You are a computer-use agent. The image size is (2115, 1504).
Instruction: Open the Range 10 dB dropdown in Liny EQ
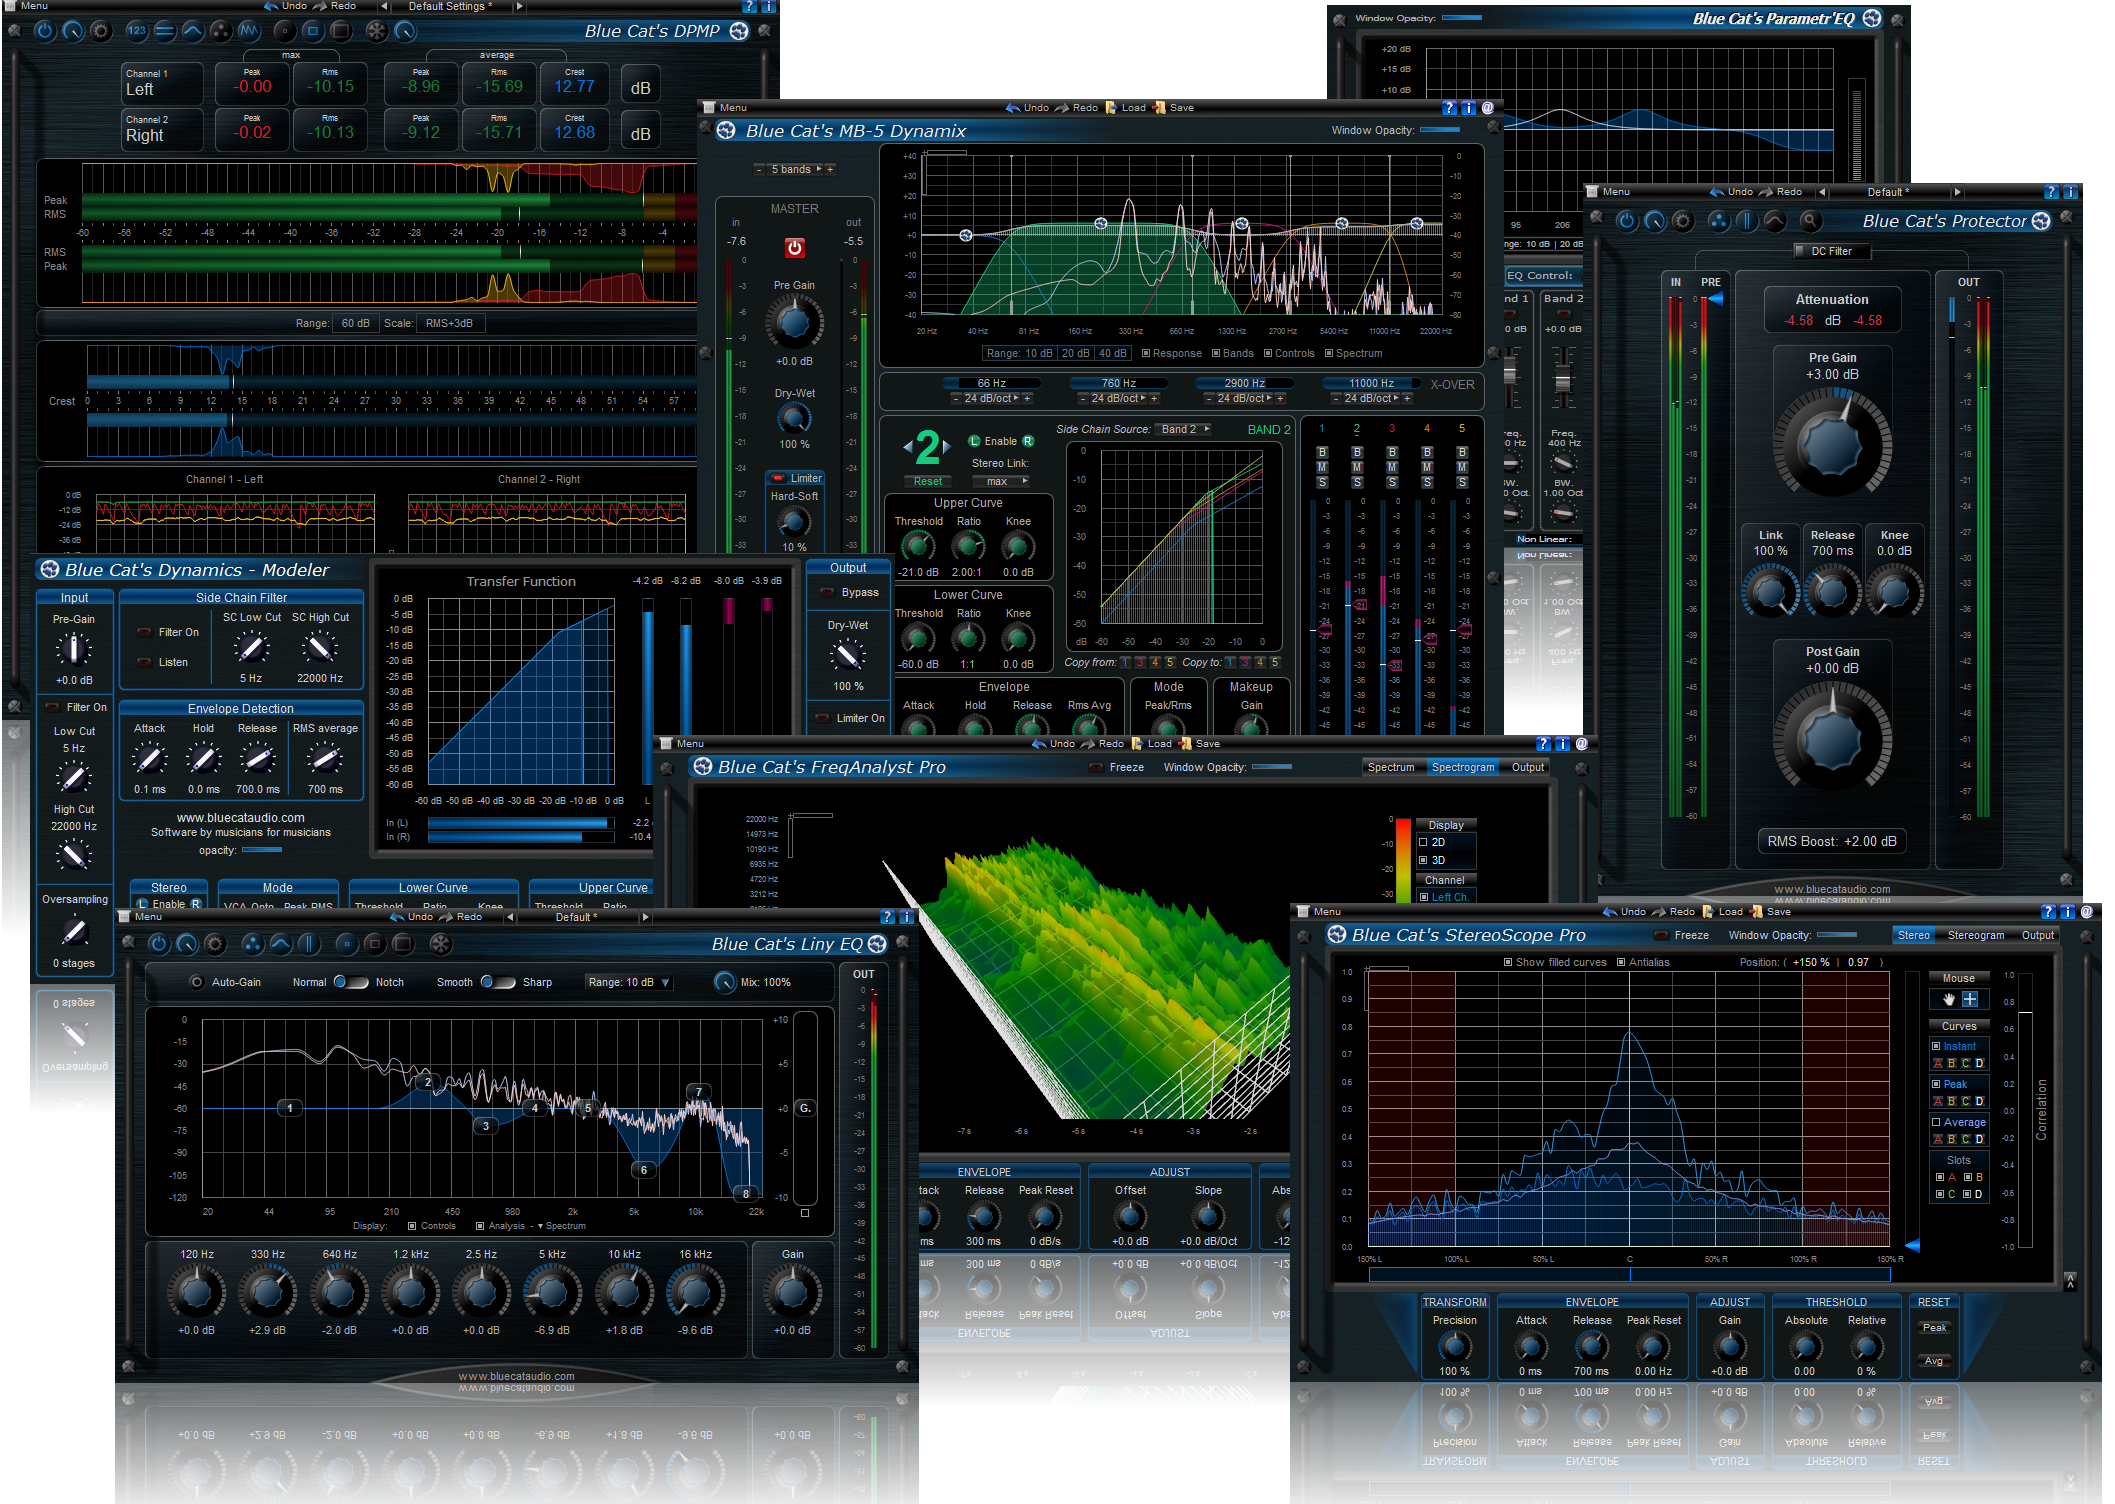coord(629,982)
